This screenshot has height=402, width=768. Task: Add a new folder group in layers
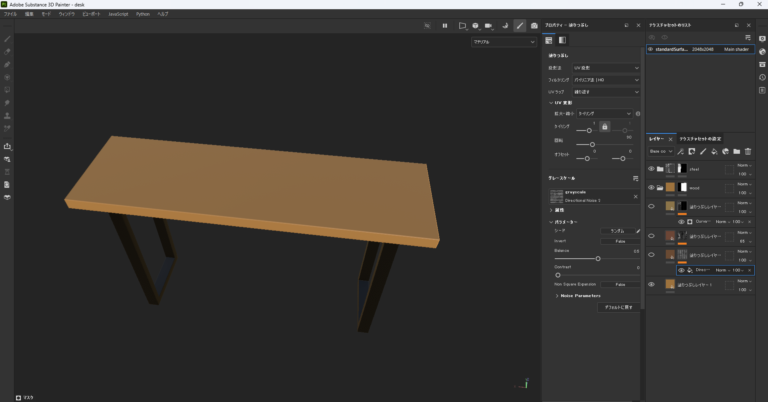736,151
